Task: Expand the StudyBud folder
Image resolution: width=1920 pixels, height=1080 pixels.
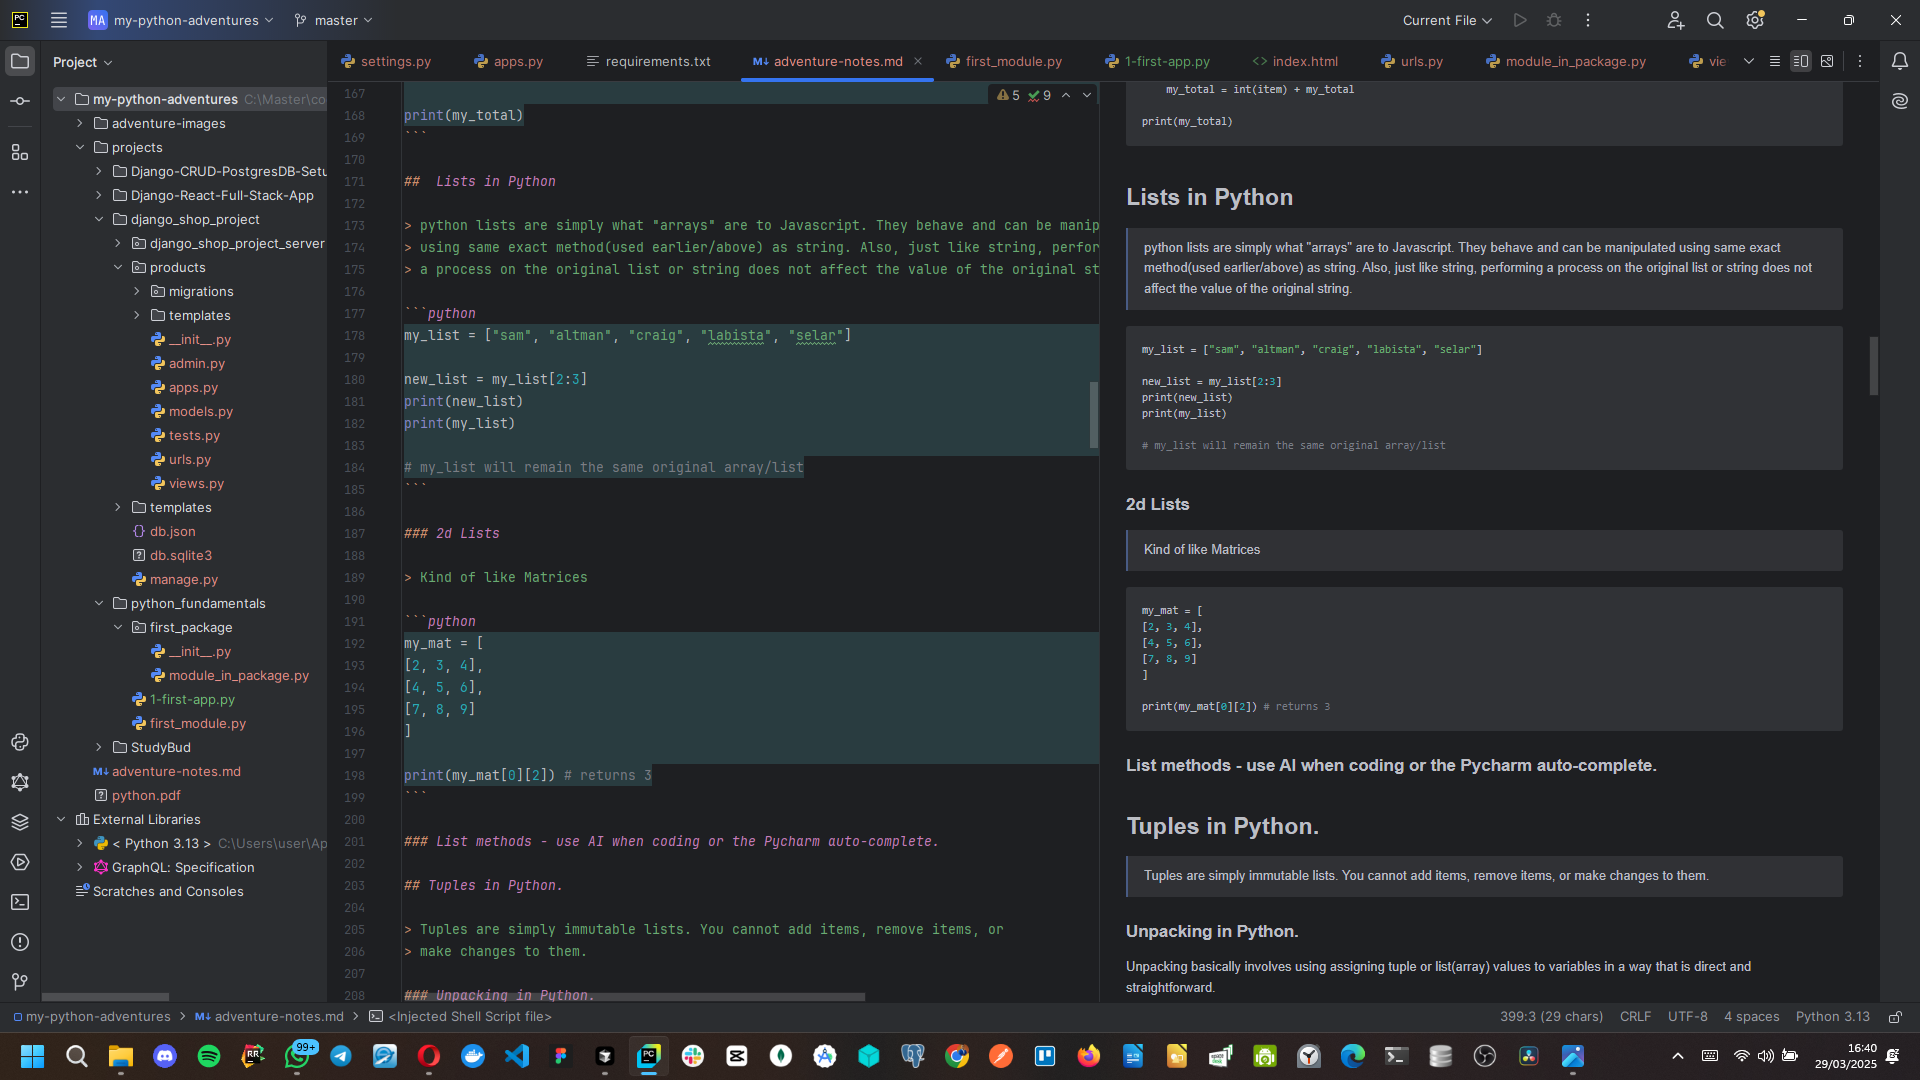Action: coord(99,747)
